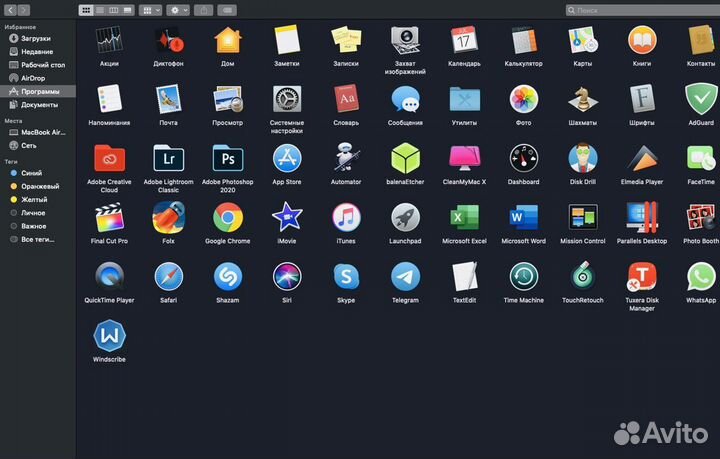The image size is (720, 459).
Task: Switch to gallery view mode
Action: pyautogui.click(x=127, y=9)
